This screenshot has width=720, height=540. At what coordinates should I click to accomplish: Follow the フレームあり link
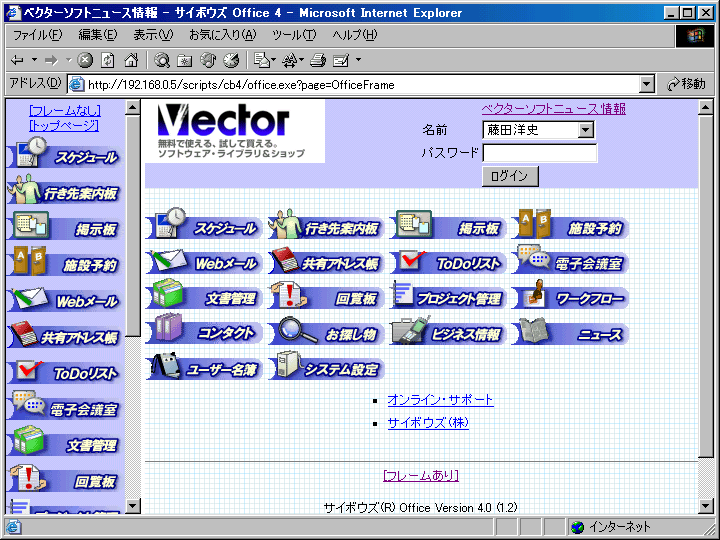point(421,475)
